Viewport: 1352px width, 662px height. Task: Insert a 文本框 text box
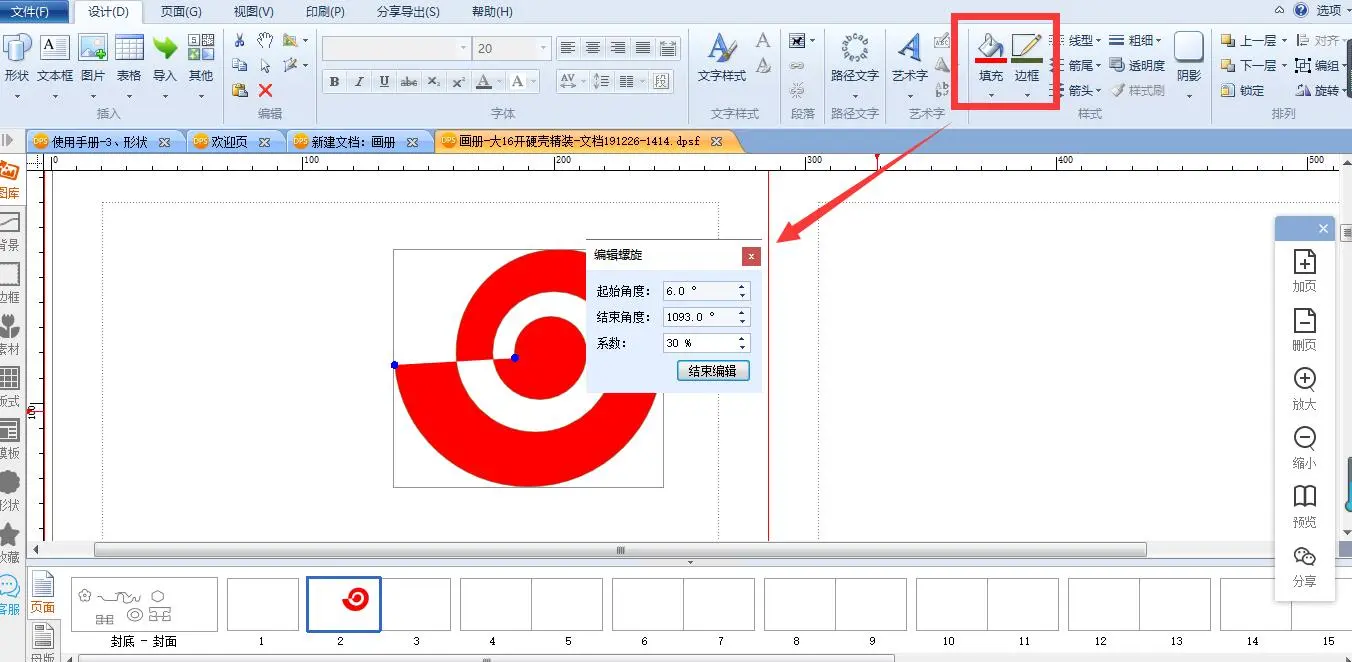[x=55, y=58]
